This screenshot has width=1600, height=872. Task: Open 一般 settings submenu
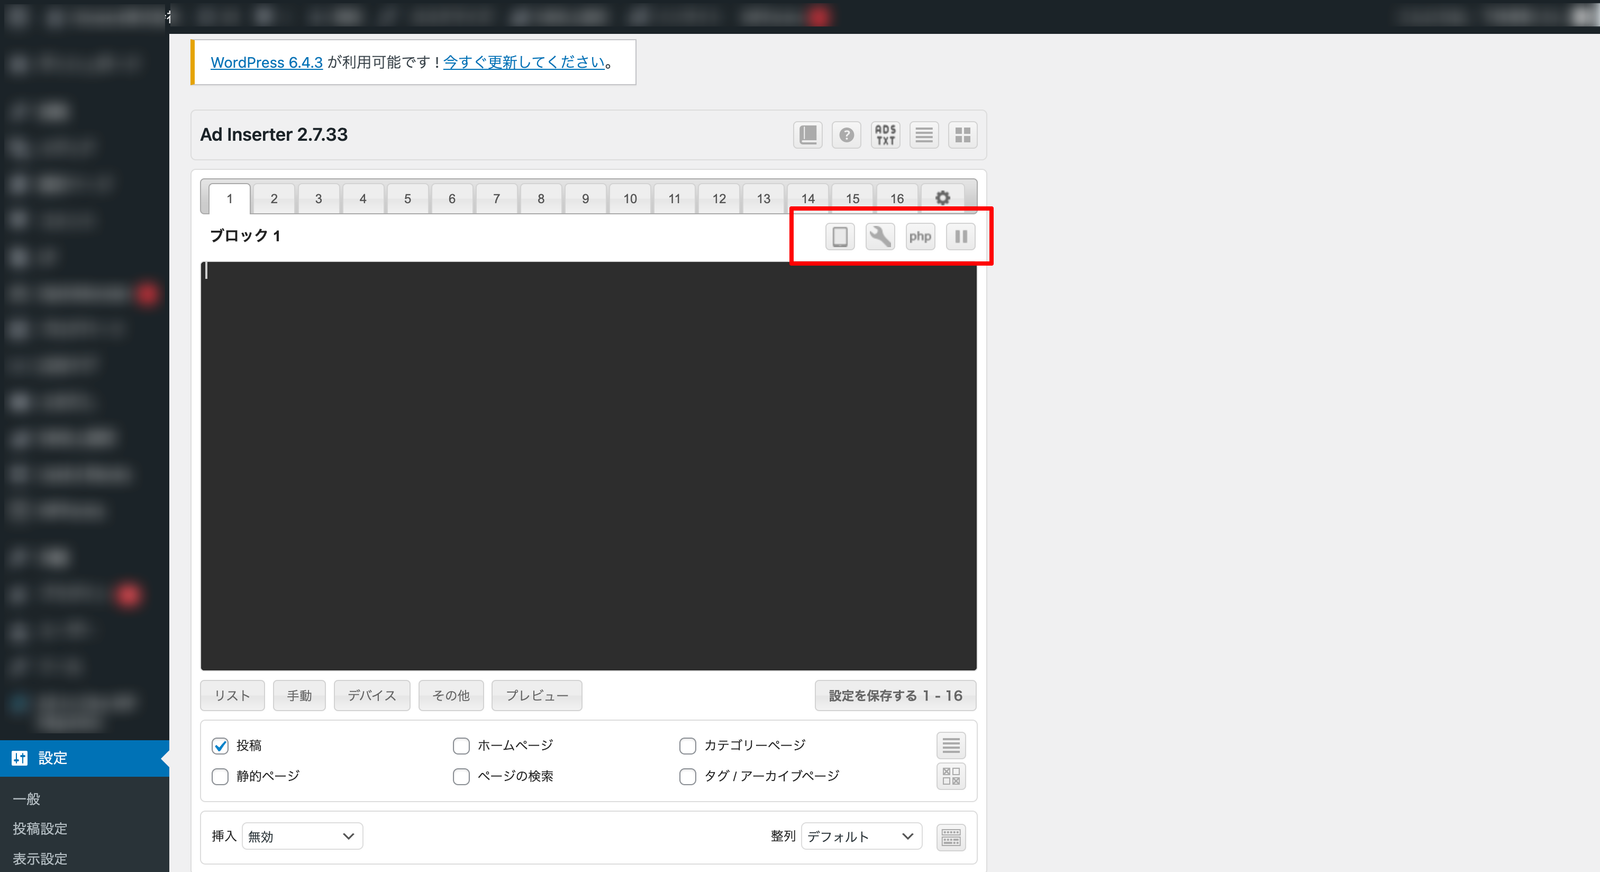click(x=27, y=799)
